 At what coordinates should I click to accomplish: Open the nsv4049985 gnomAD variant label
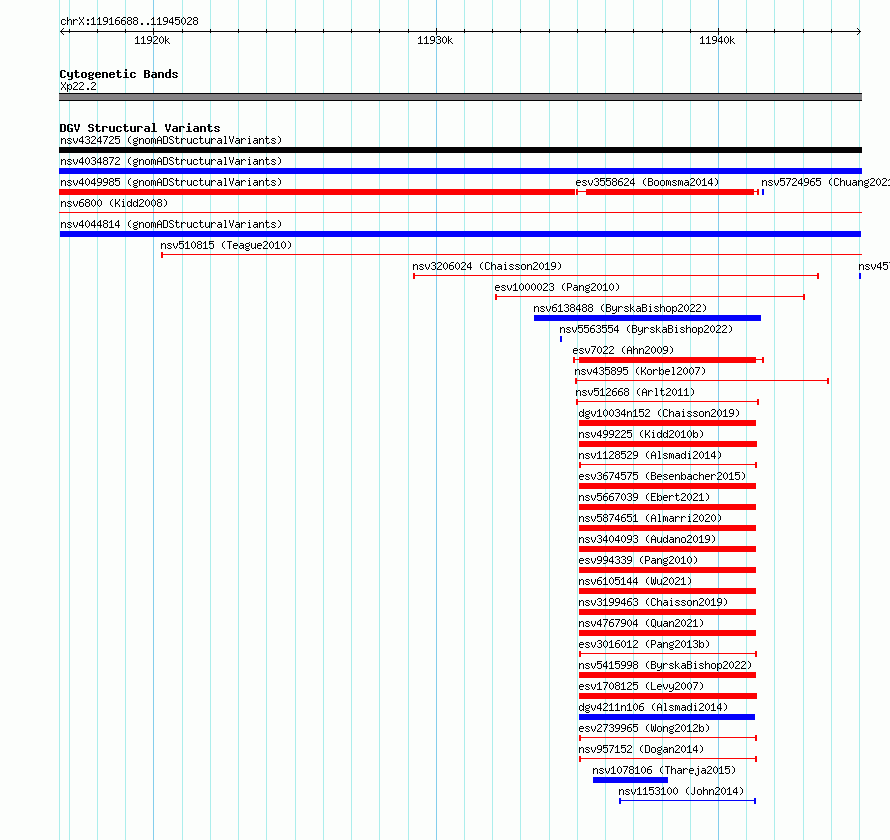[171, 182]
